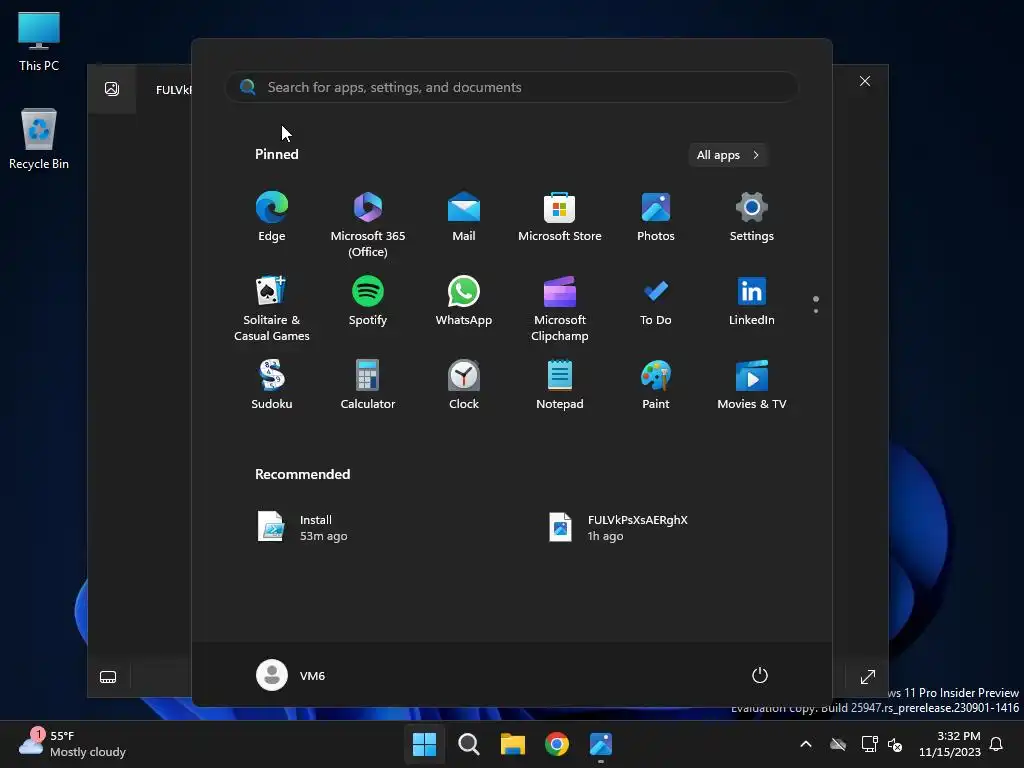This screenshot has height=768, width=1024.
Task: Launch Movies & TV
Action: coord(752,385)
